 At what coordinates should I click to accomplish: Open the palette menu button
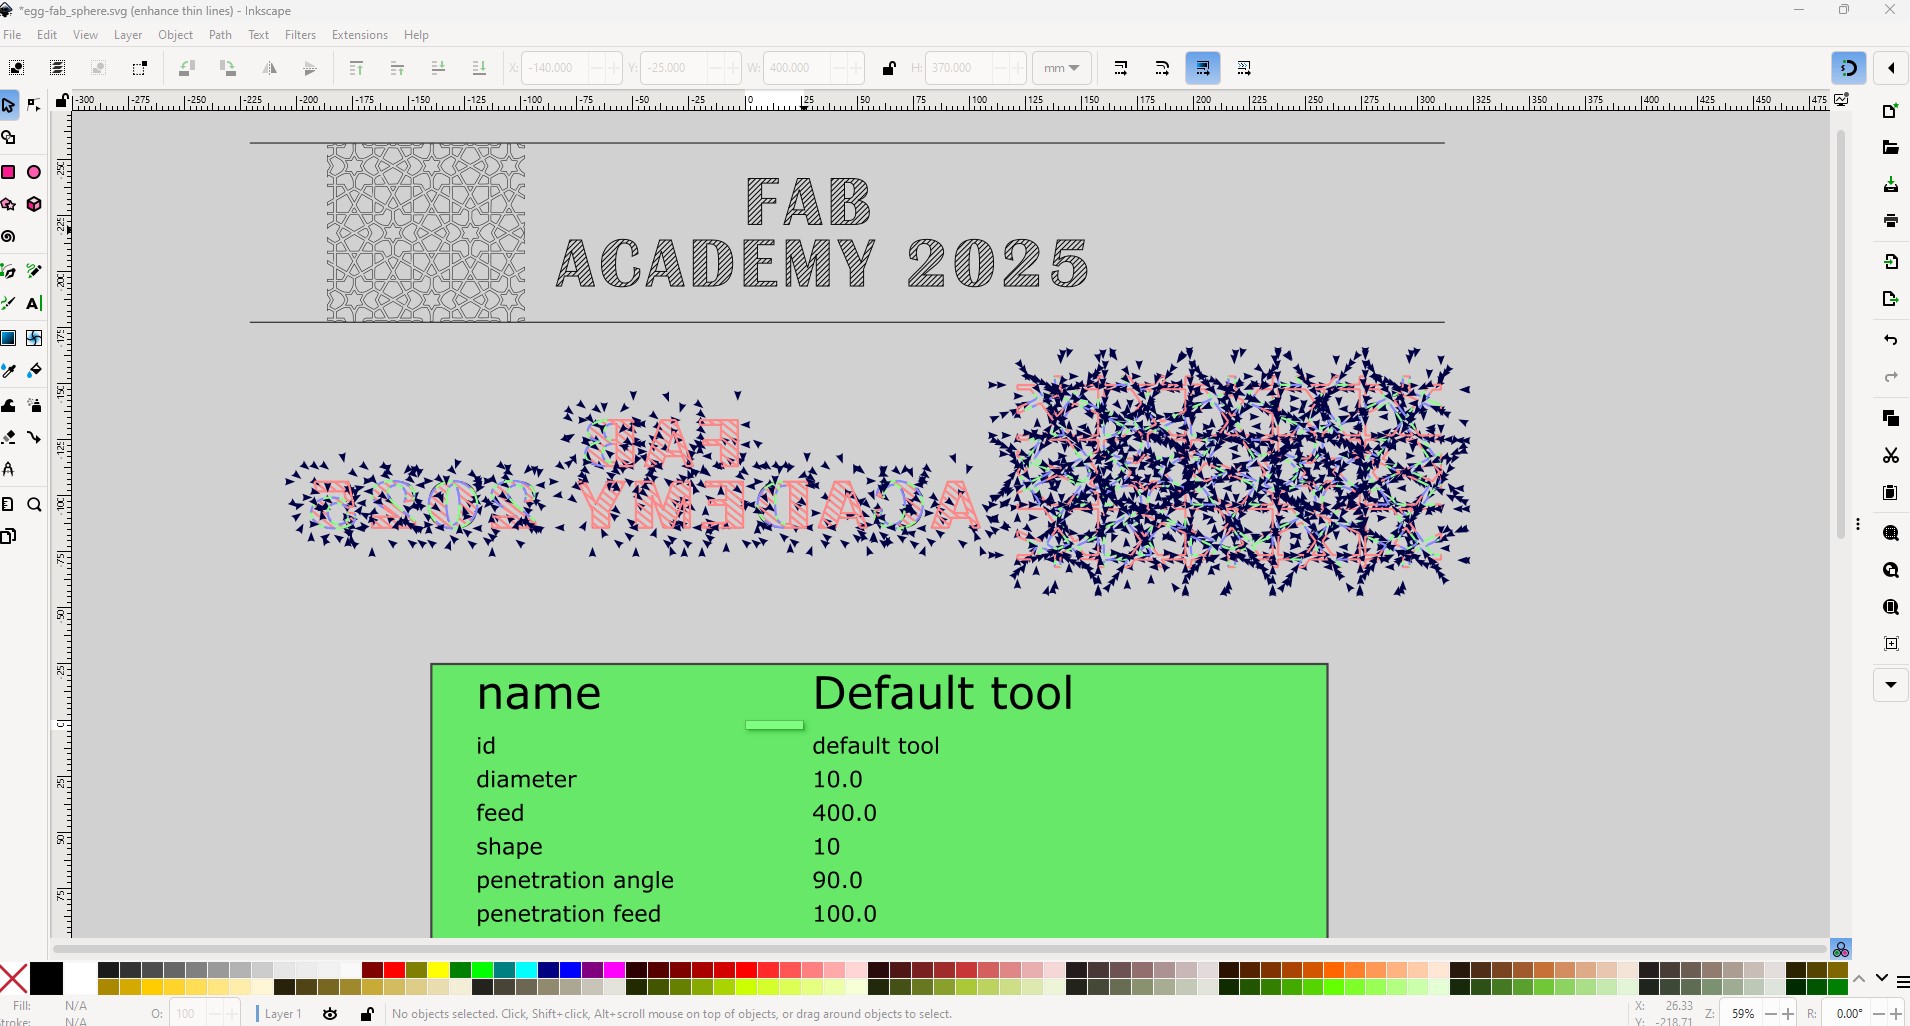[1902, 981]
